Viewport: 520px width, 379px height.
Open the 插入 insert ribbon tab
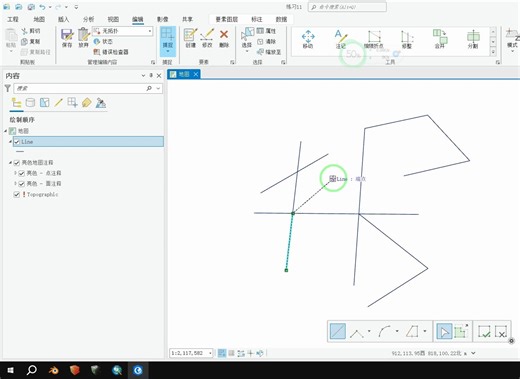pyautogui.click(x=64, y=19)
